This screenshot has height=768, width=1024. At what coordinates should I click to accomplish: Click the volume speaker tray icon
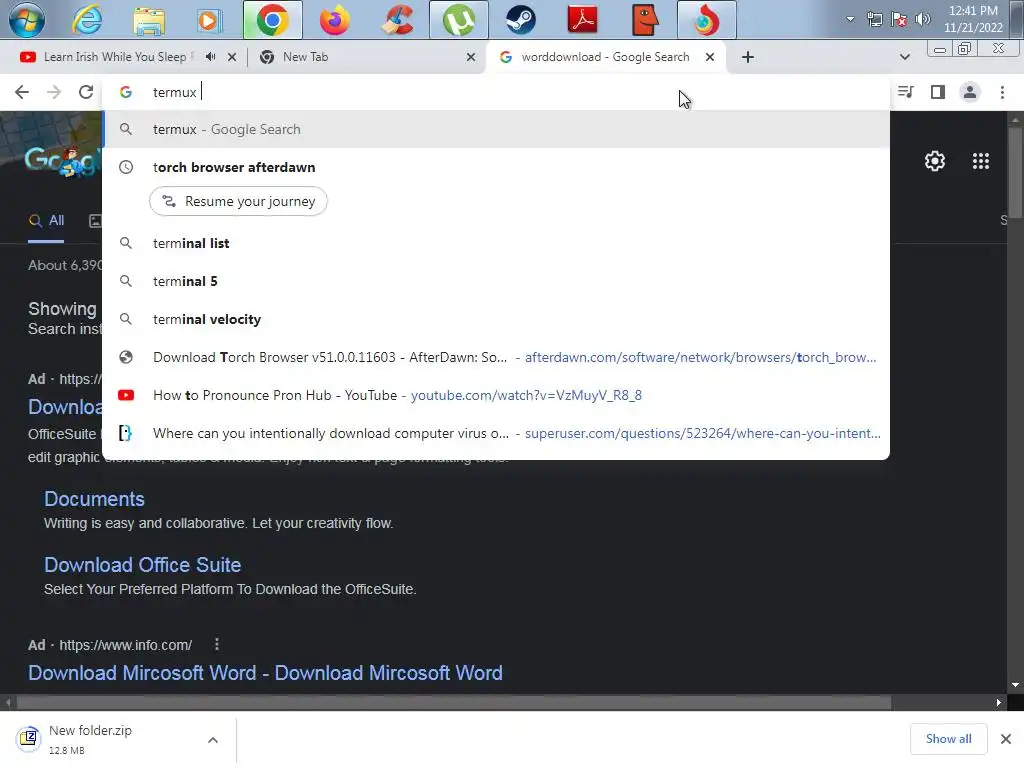923,19
